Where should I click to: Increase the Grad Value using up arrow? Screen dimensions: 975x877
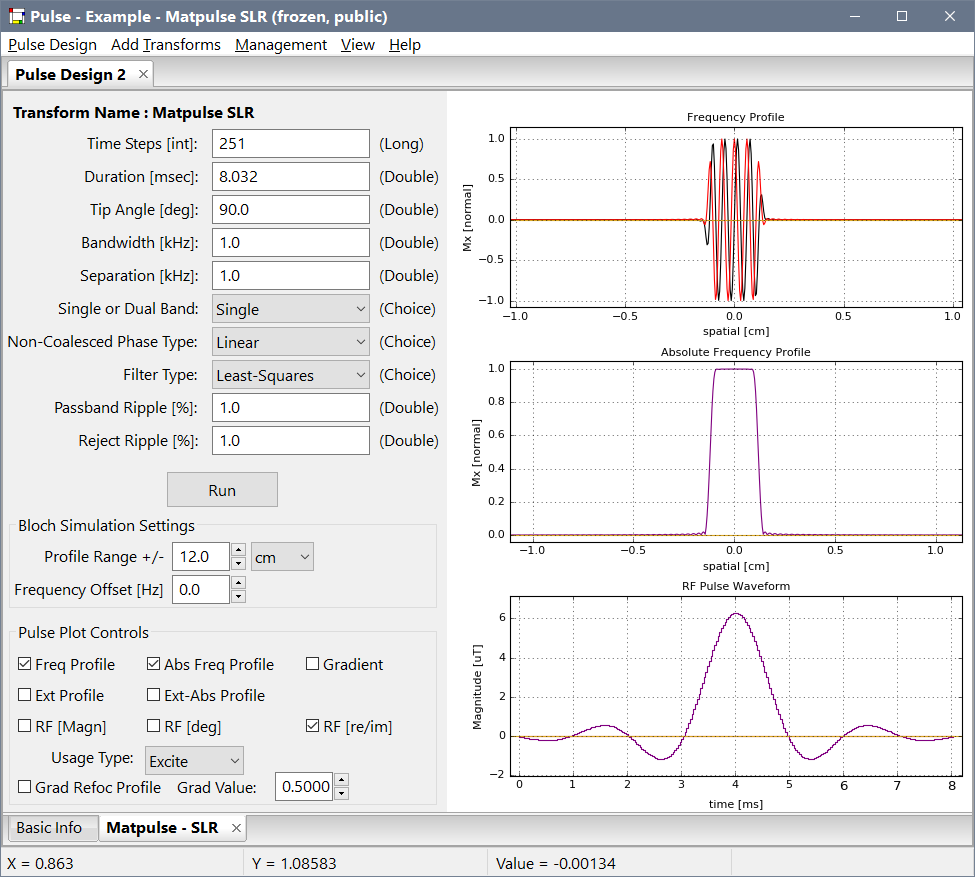tap(342, 781)
